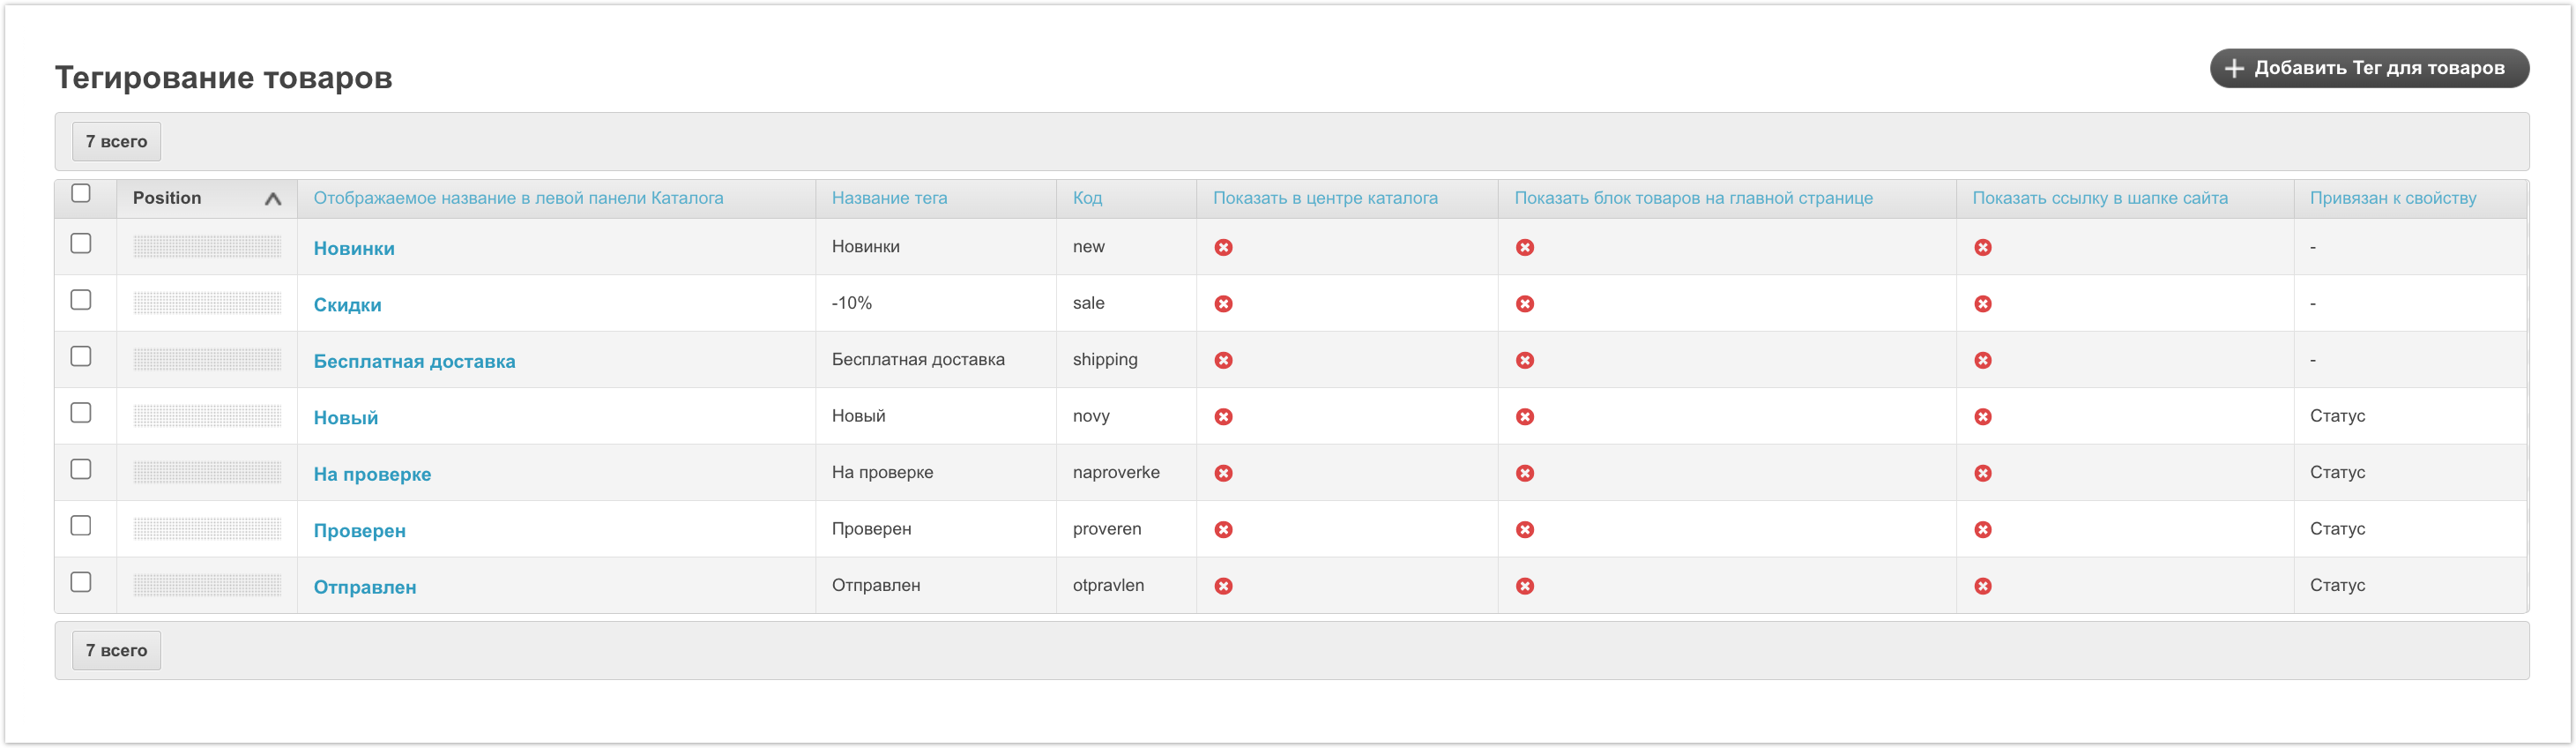The height and width of the screenshot is (748, 2576).
Task: Click Добавить Тег для товаров button
Action: 2368,68
